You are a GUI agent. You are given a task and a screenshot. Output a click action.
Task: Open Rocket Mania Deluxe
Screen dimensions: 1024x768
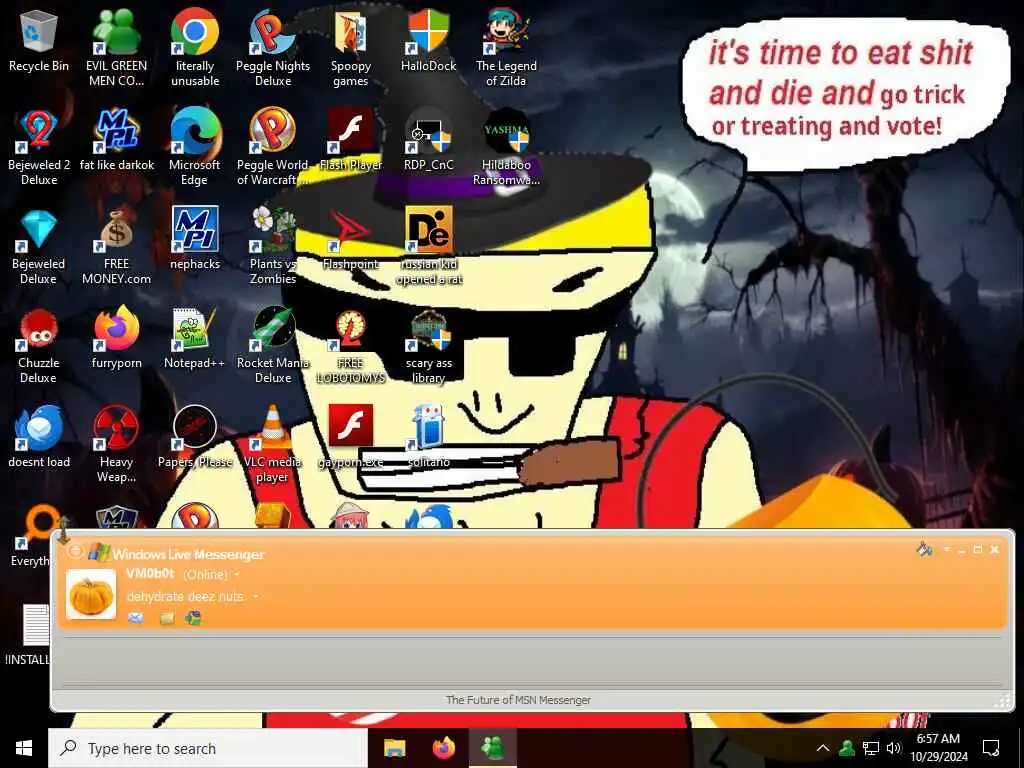(273, 345)
